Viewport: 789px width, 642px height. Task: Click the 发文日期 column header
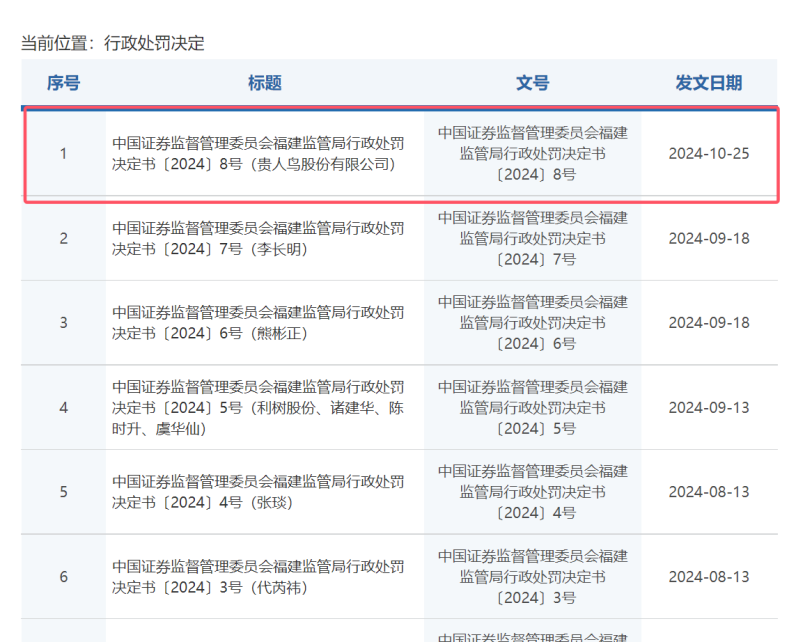[x=708, y=83]
